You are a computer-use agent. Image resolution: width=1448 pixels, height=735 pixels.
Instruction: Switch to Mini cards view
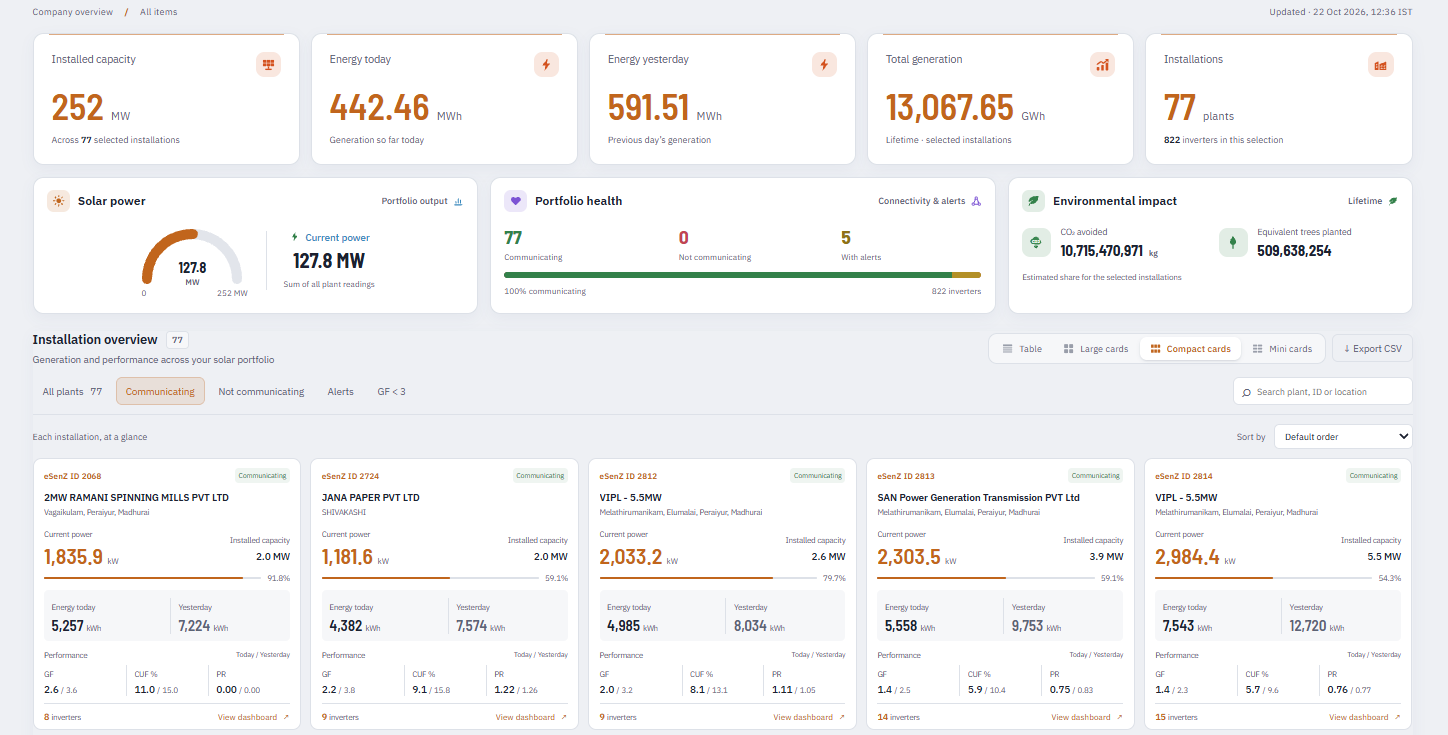[x=1282, y=349]
